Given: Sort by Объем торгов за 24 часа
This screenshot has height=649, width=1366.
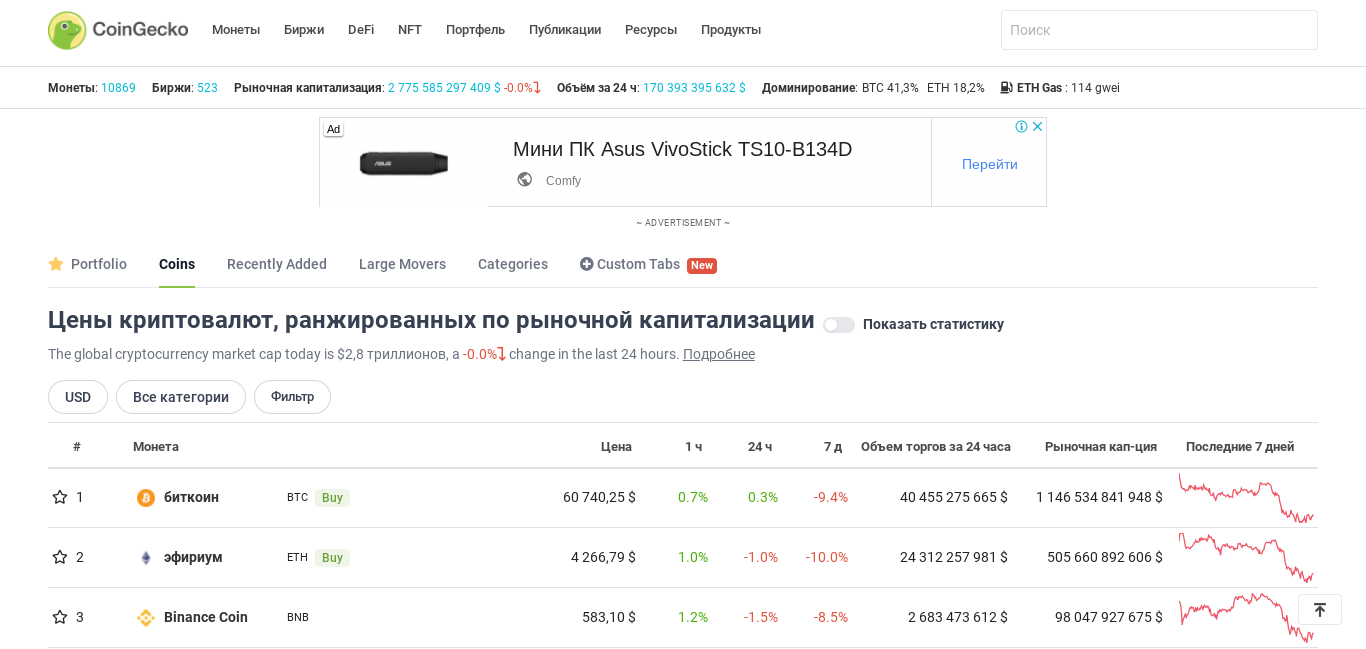Looking at the screenshot, I should click(x=936, y=446).
